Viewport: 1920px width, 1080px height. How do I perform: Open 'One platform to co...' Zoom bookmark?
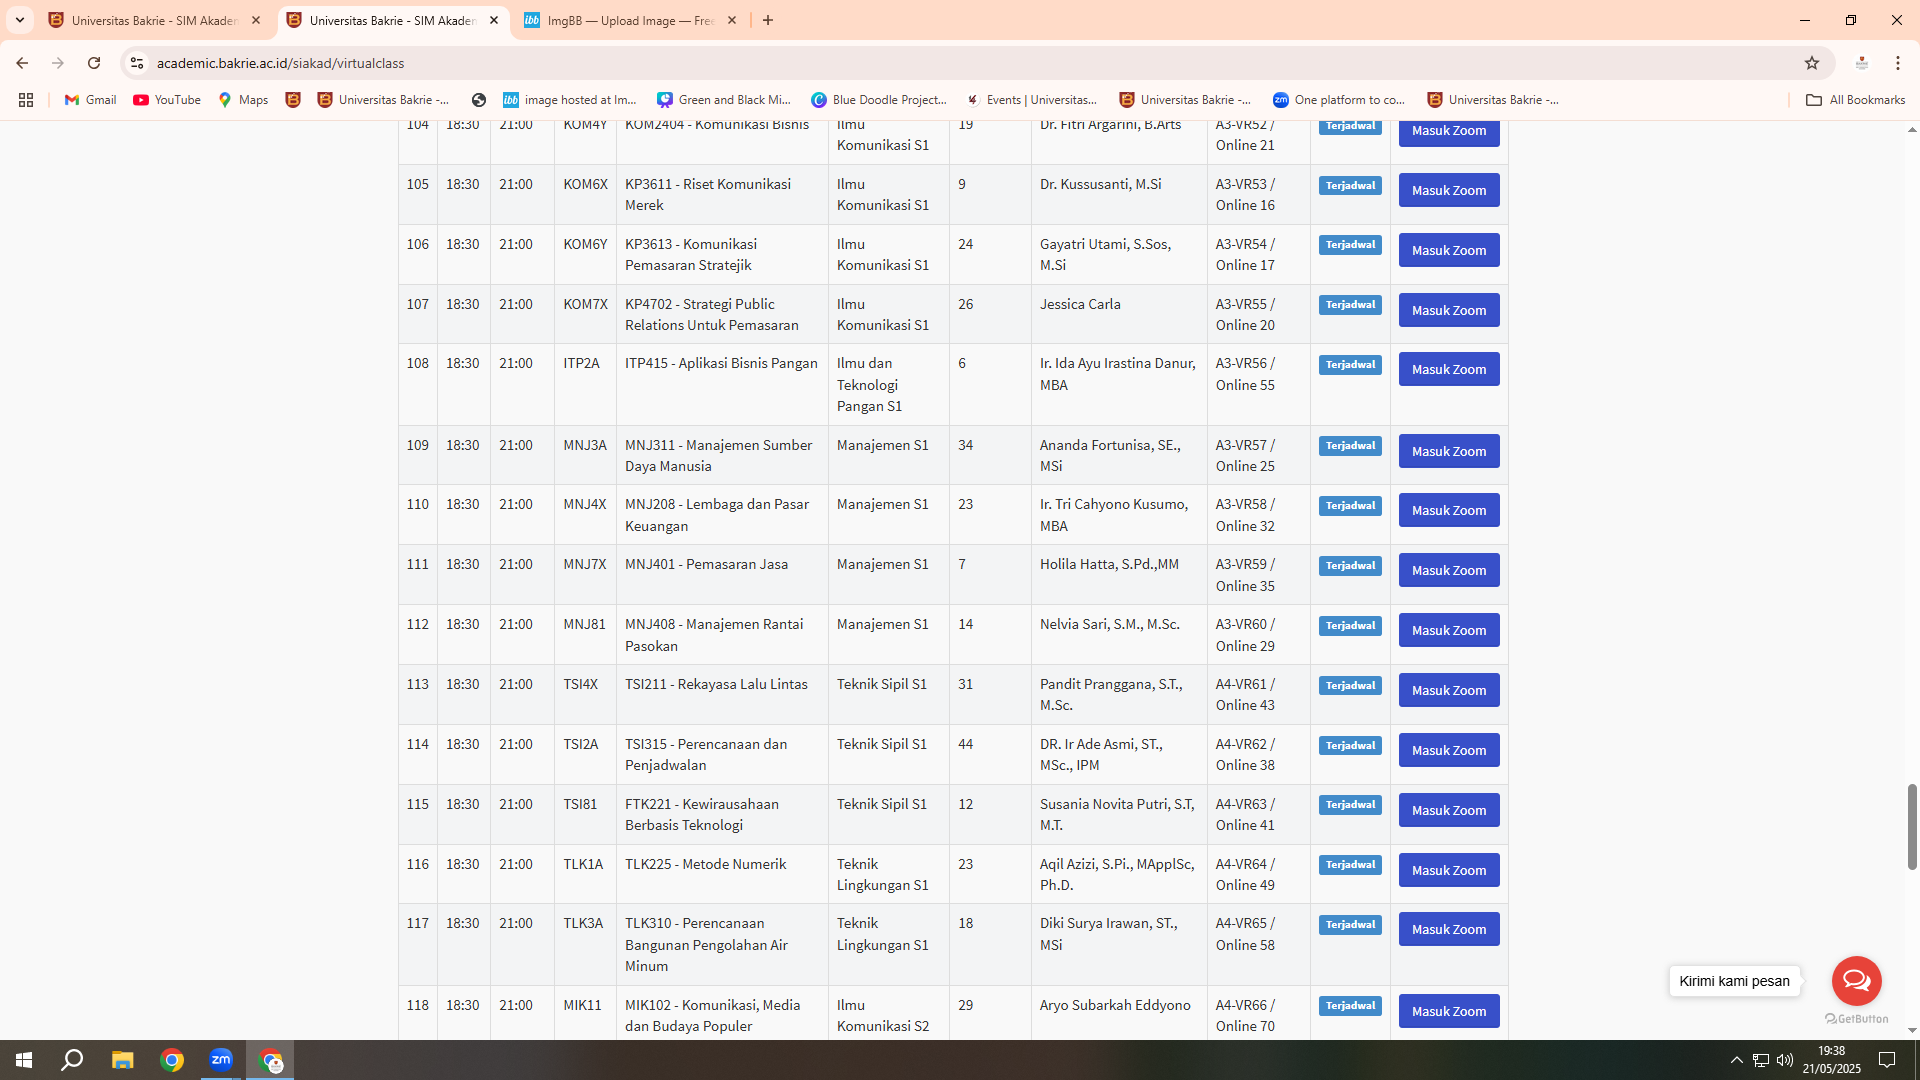(1339, 100)
